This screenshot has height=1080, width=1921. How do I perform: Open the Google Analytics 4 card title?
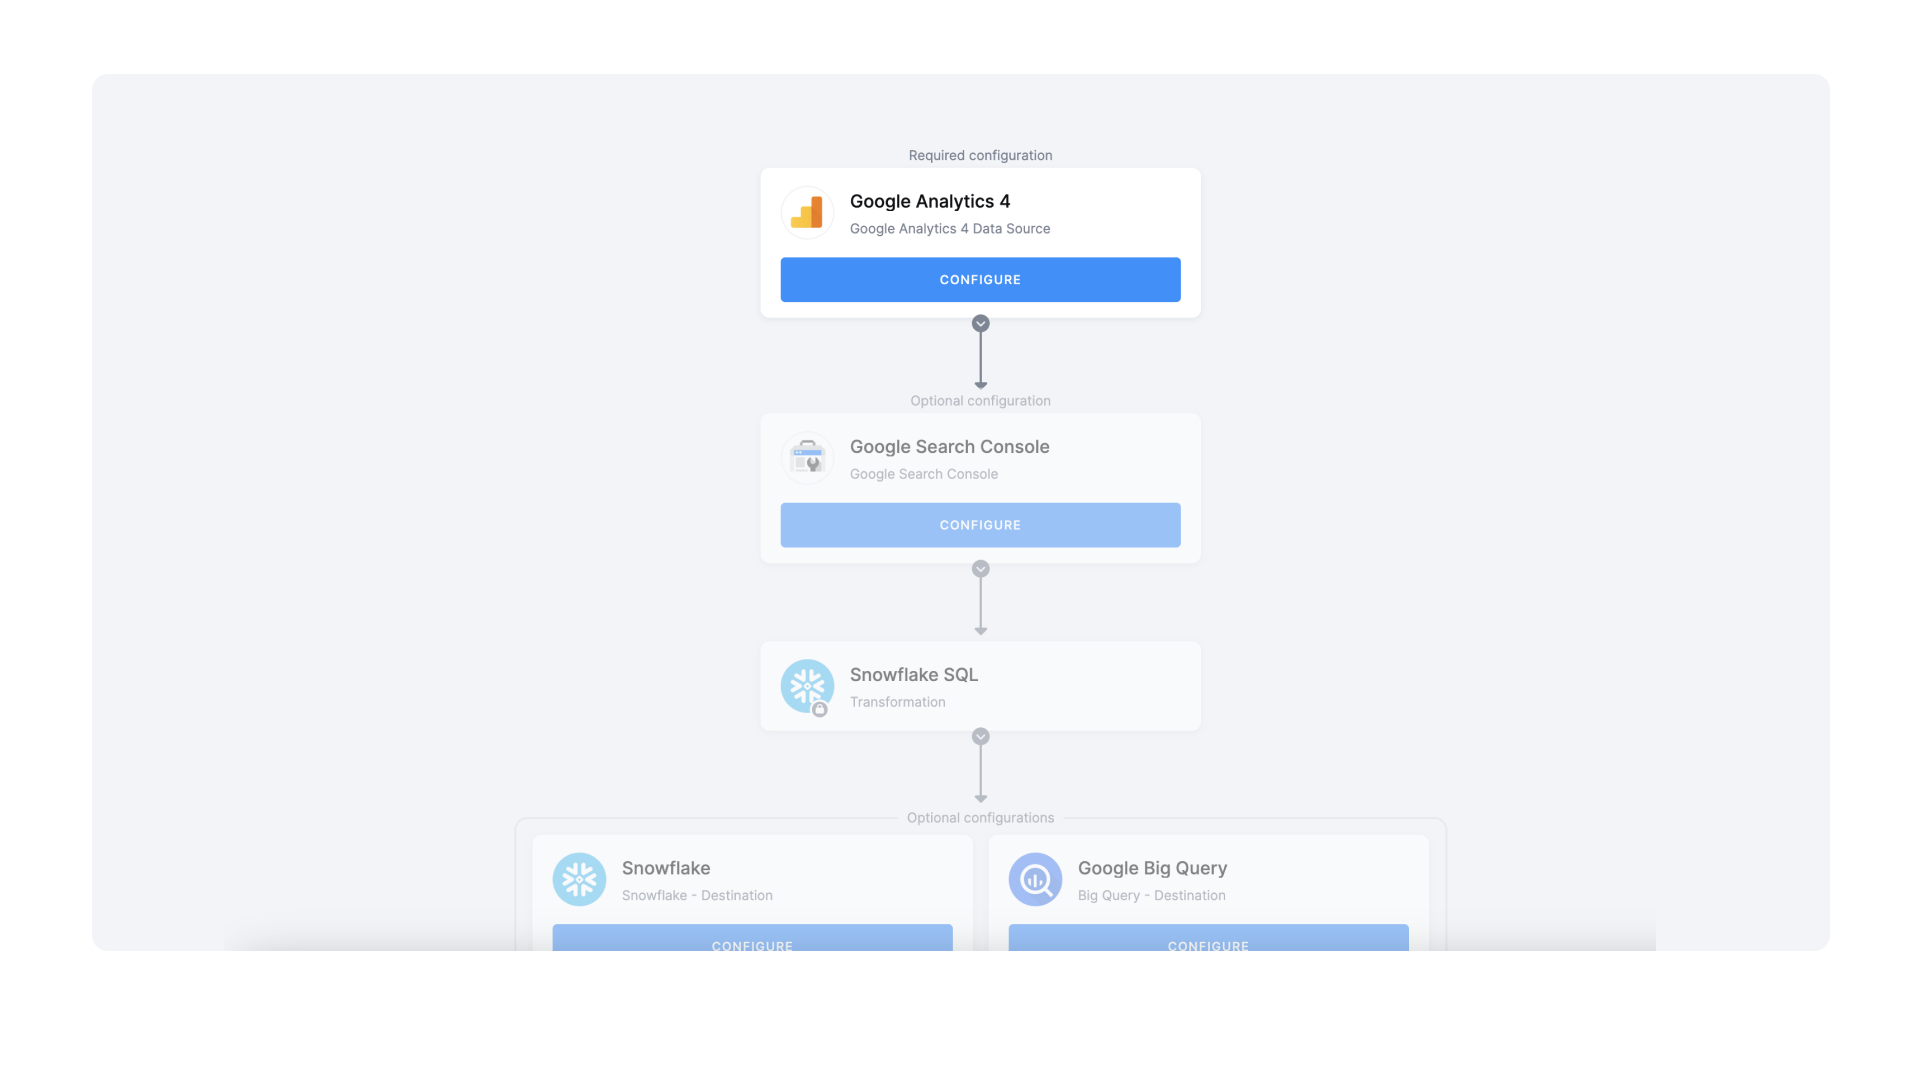930,201
